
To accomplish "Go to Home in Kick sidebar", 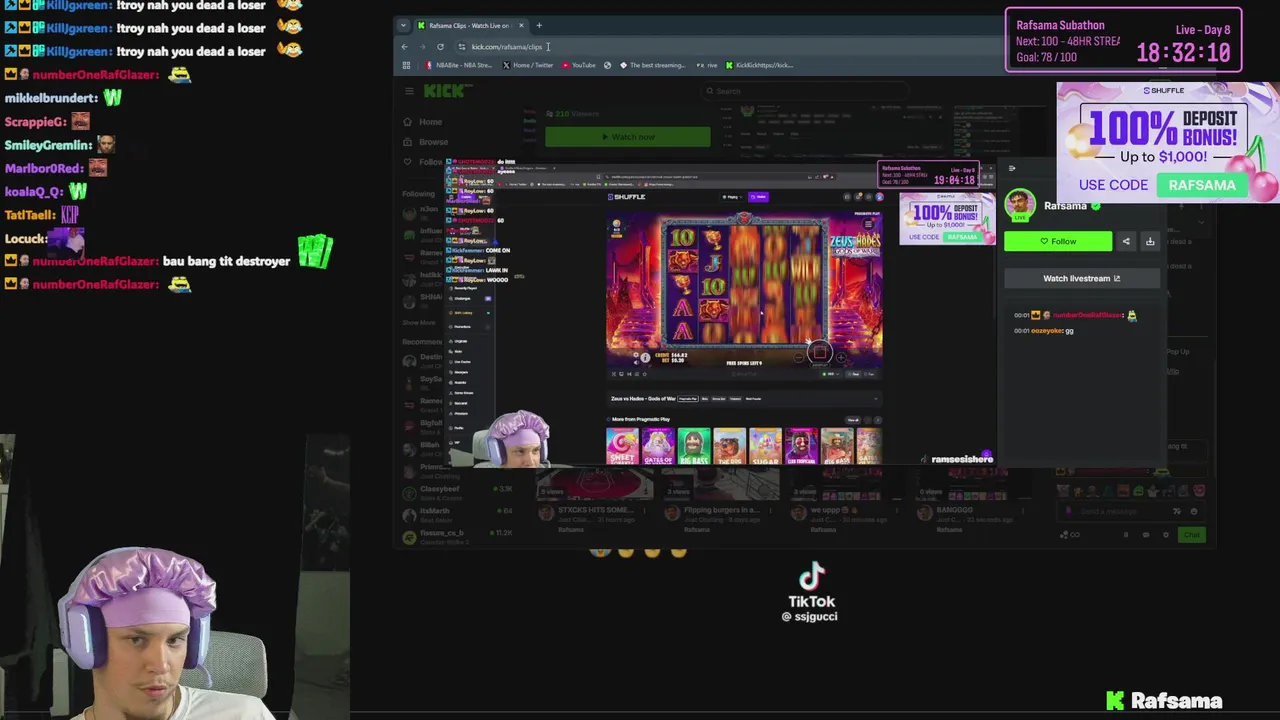I will coord(424,122).
